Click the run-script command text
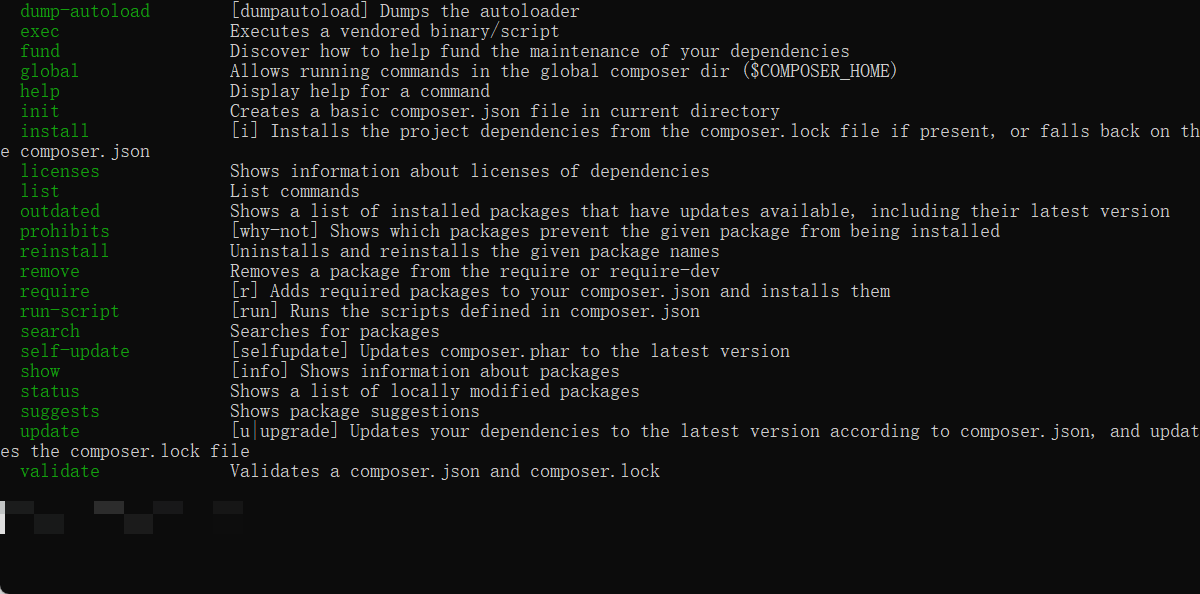The width and height of the screenshot is (1200, 594). click(70, 312)
